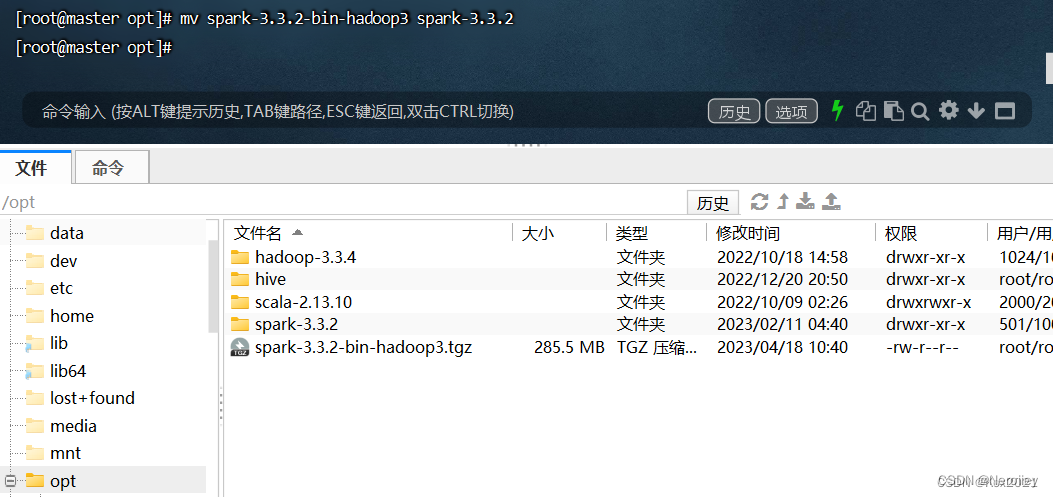Sort by 修改时间 column header
Image resolution: width=1053 pixels, height=497 pixels.
click(748, 233)
